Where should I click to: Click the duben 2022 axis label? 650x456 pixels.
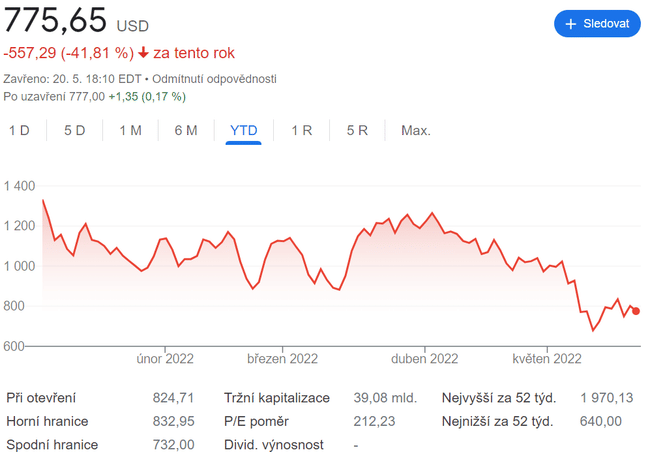pyautogui.click(x=424, y=359)
